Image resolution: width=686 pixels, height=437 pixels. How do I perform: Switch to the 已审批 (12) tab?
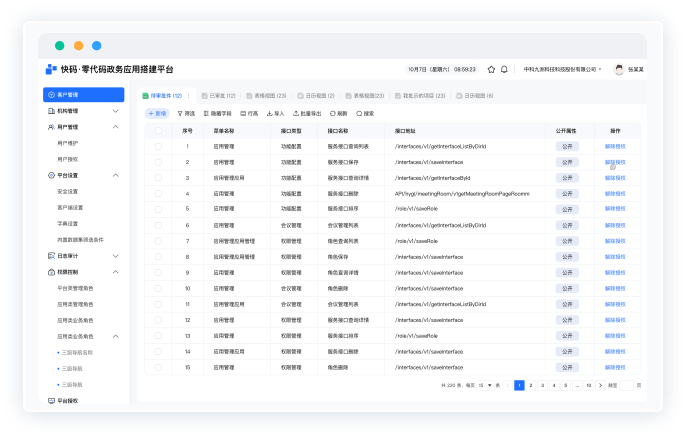click(219, 96)
